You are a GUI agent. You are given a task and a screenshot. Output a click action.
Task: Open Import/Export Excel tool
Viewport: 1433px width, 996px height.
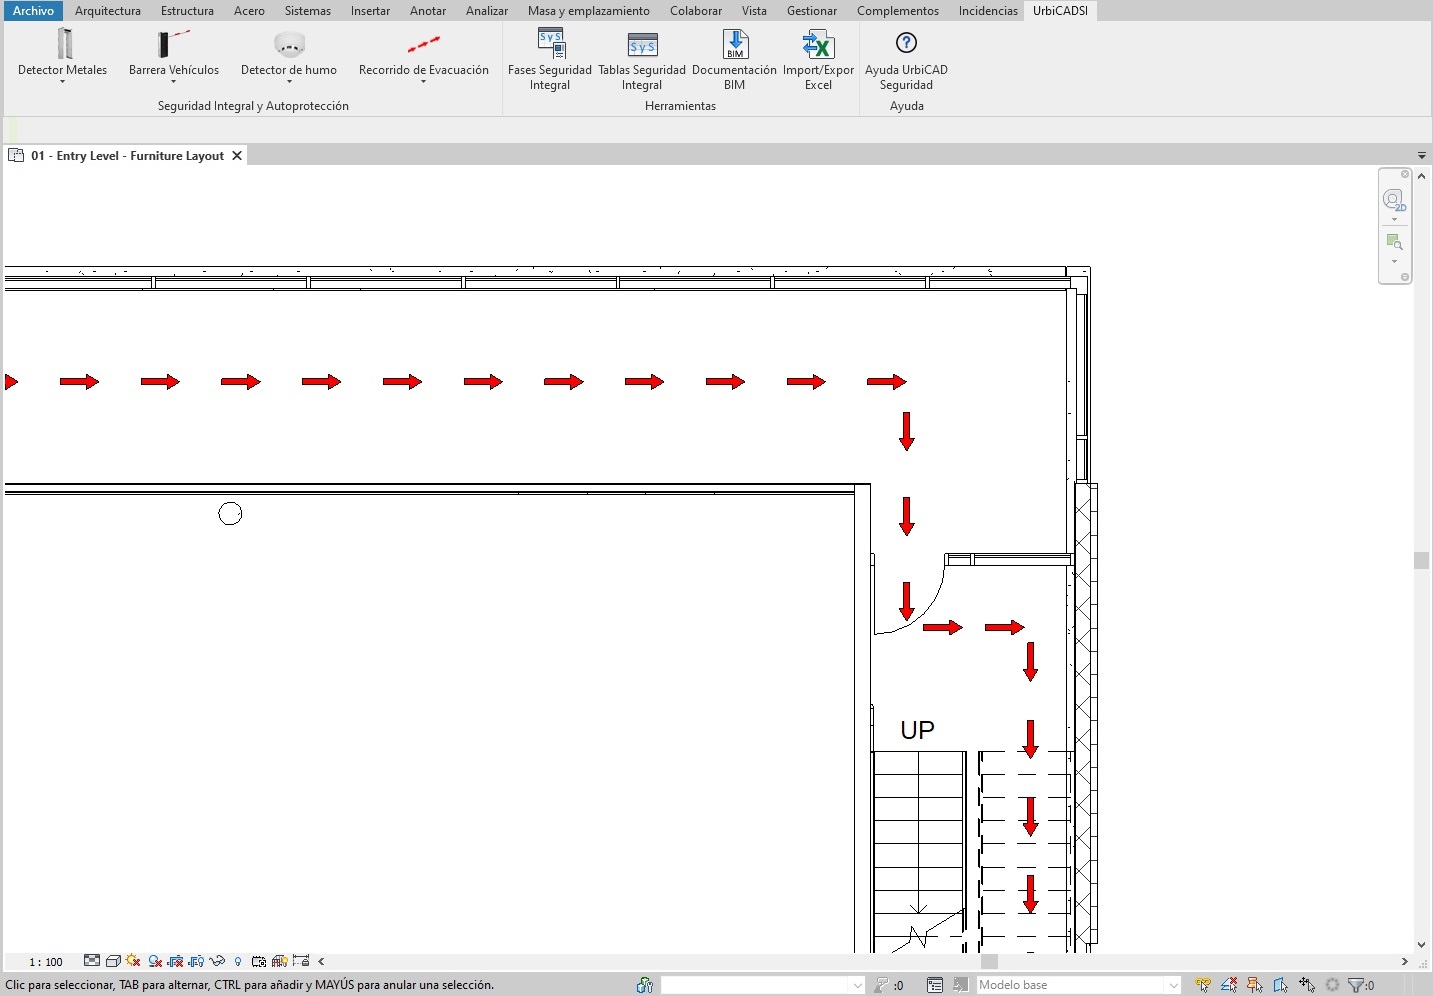click(x=818, y=59)
